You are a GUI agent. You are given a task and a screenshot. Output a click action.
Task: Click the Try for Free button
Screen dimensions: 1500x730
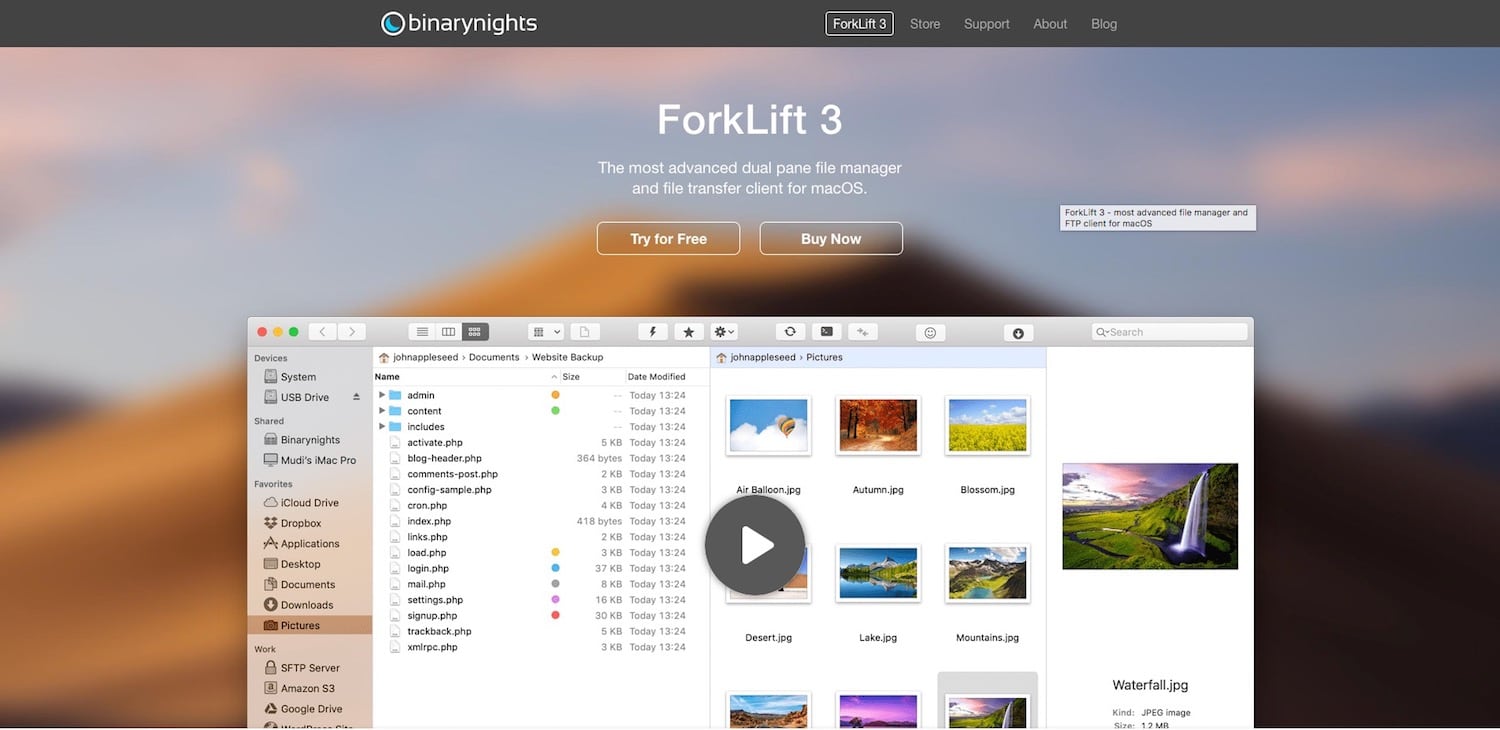click(x=668, y=239)
